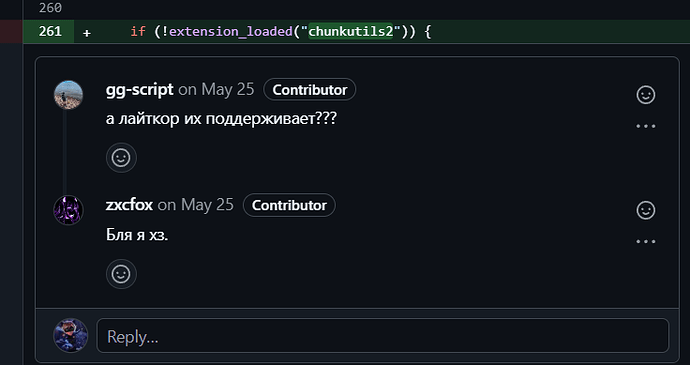This screenshot has width=690, height=365.
Task: Click the highlighted chunkutils2 string in code
Action: click(350, 32)
